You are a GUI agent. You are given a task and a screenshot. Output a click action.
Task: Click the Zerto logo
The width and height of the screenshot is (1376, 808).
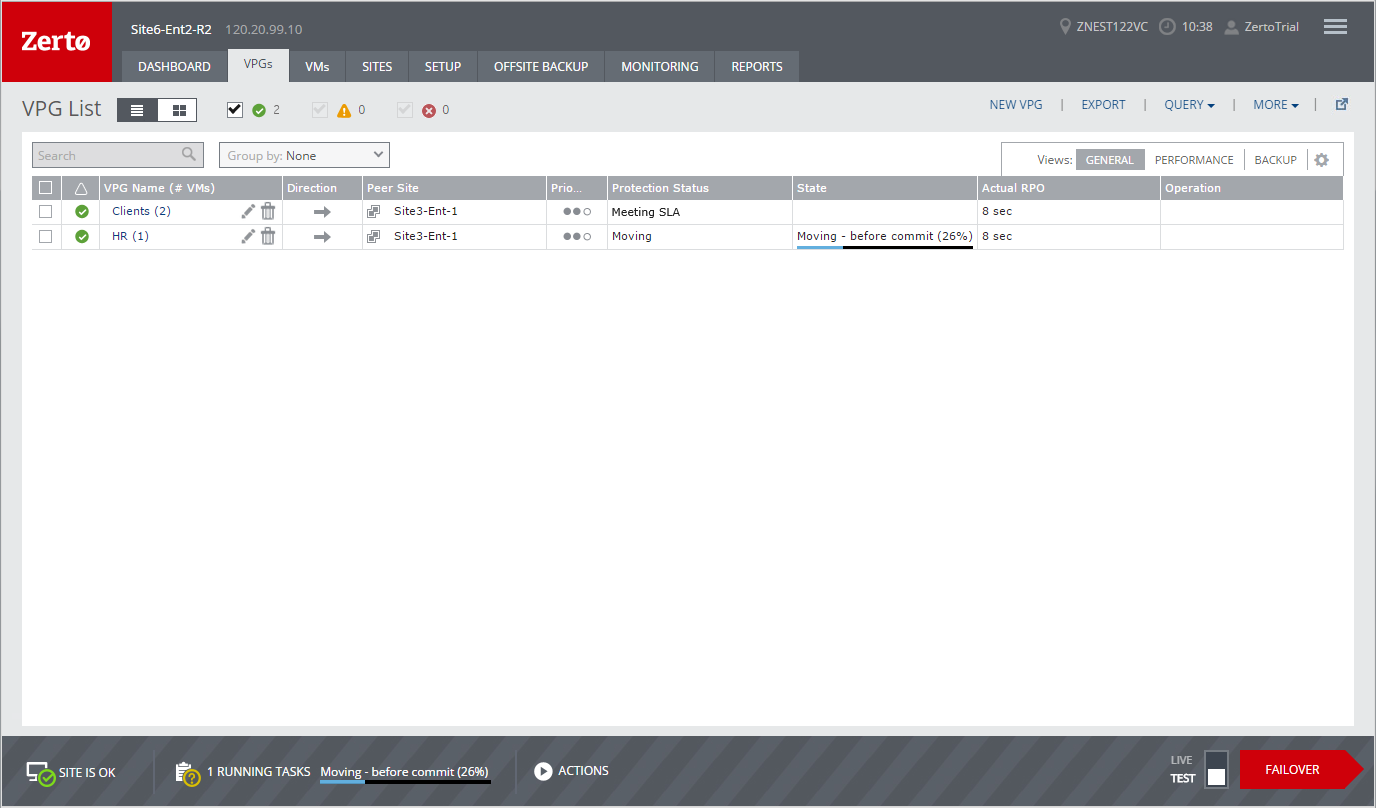tap(57, 42)
